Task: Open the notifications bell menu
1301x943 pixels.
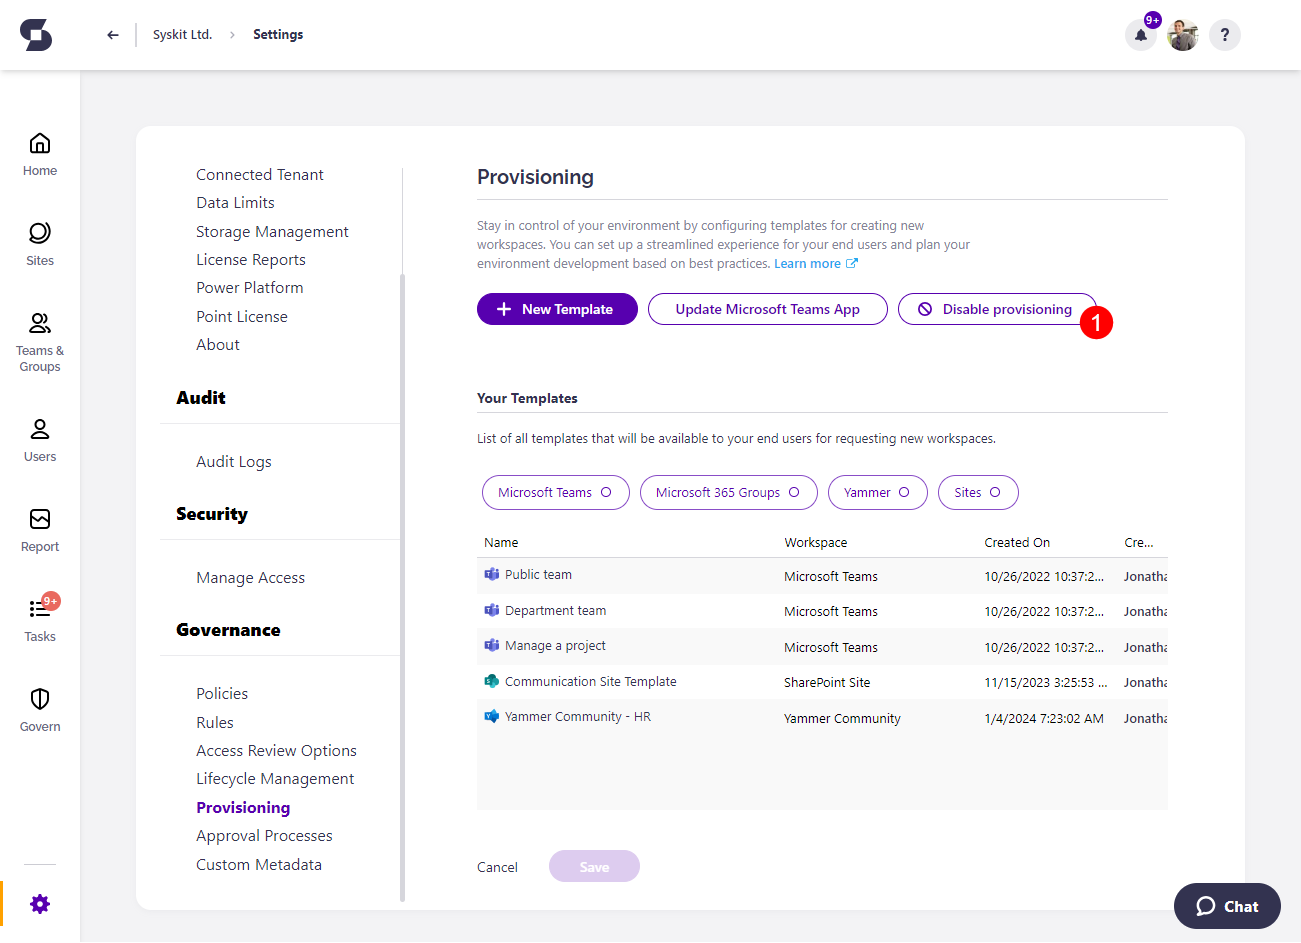Action: [1140, 35]
